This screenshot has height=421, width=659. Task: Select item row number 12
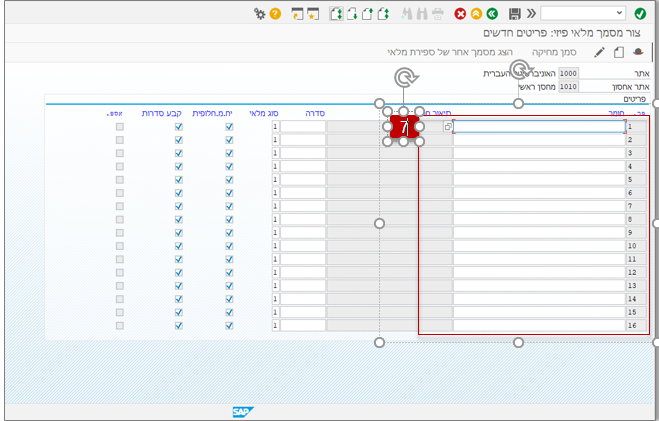[637, 272]
